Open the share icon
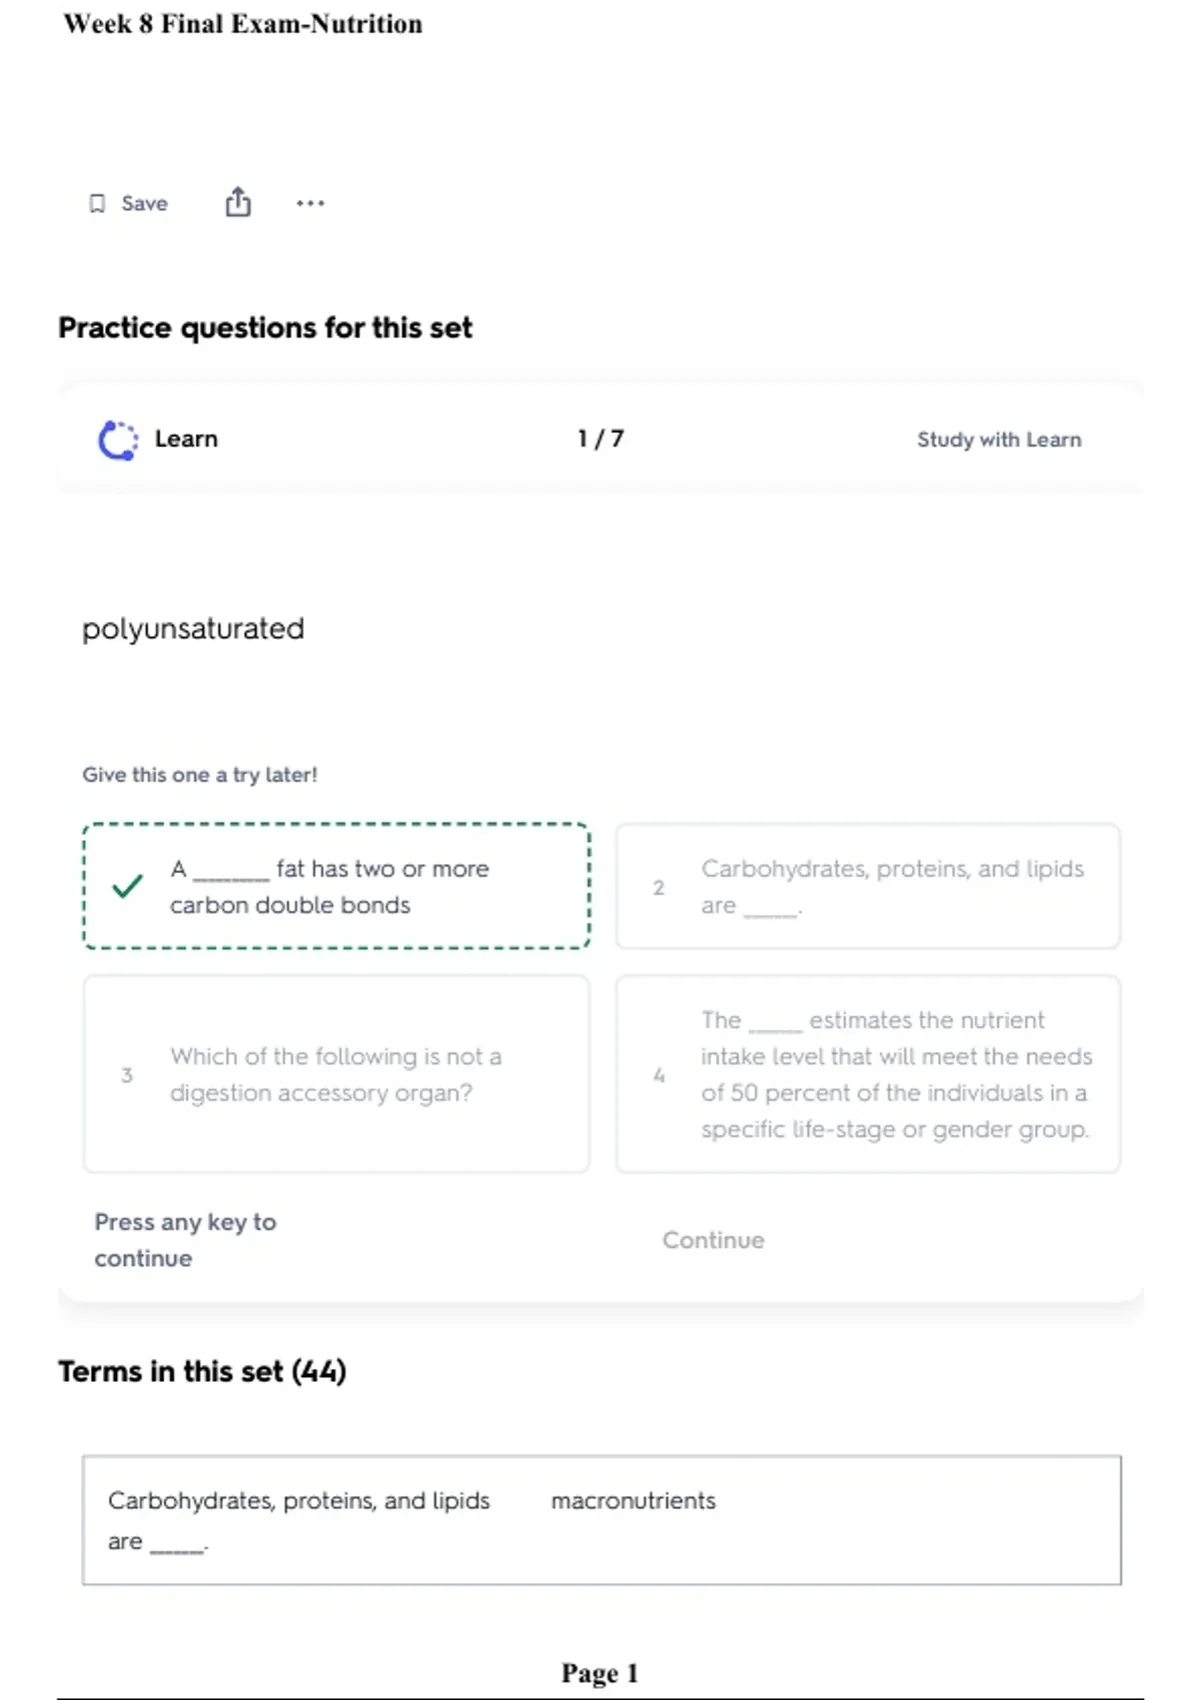This screenshot has height=1700, width=1200. point(238,202)
